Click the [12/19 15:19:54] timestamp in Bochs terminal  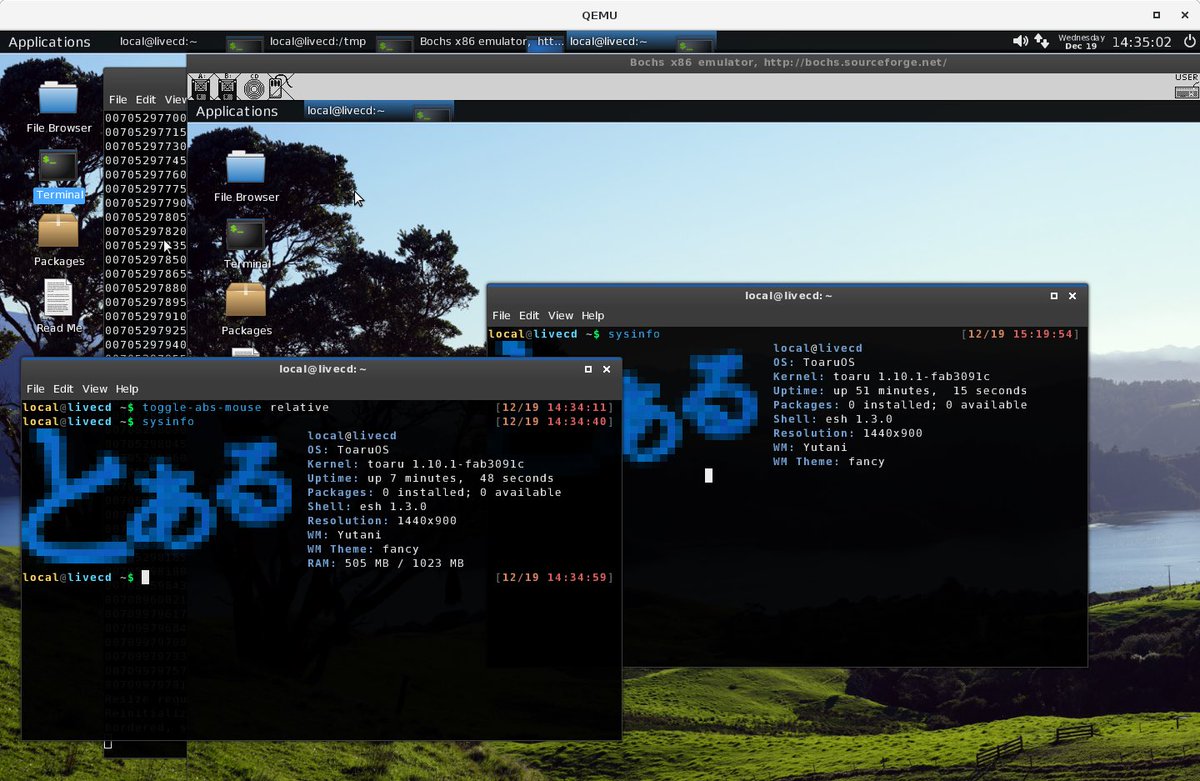1020,334
